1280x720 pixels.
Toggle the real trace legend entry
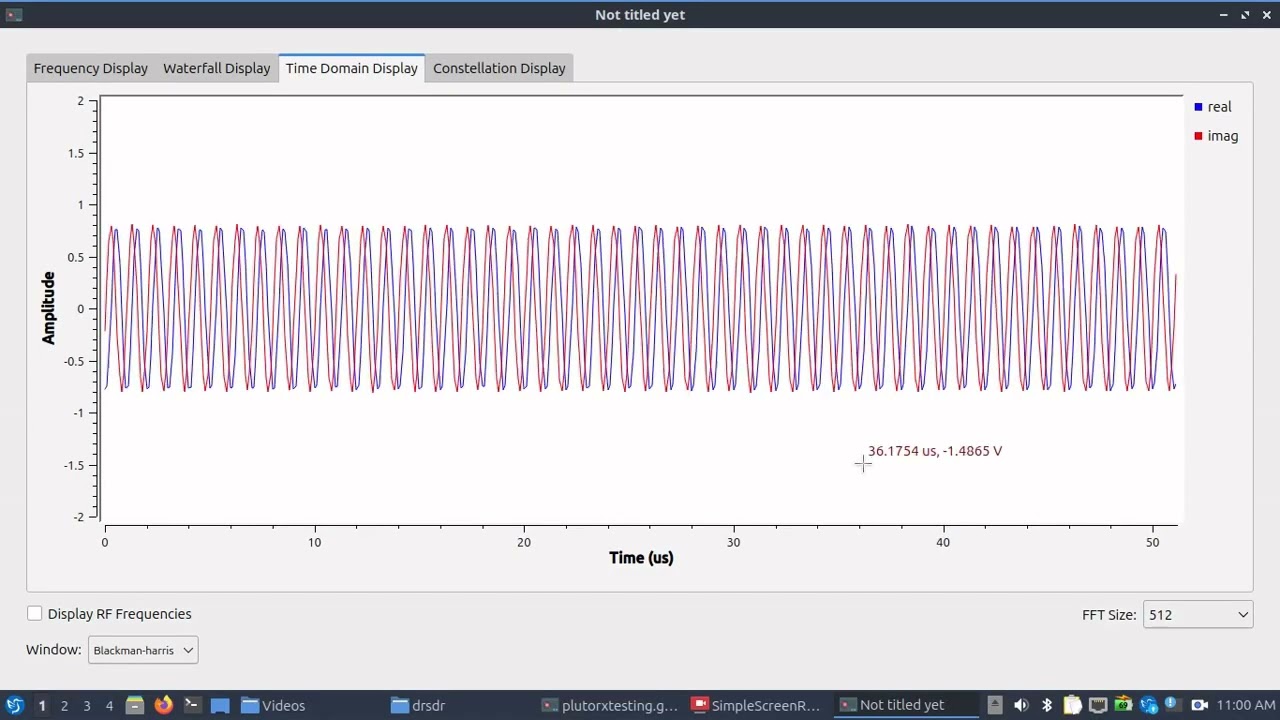(x=1213, y=107)
